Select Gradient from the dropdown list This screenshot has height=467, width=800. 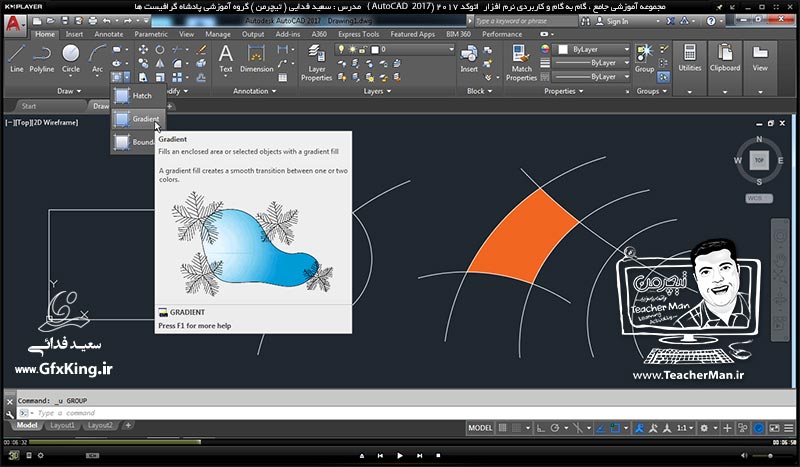click(x=138, y=119)
